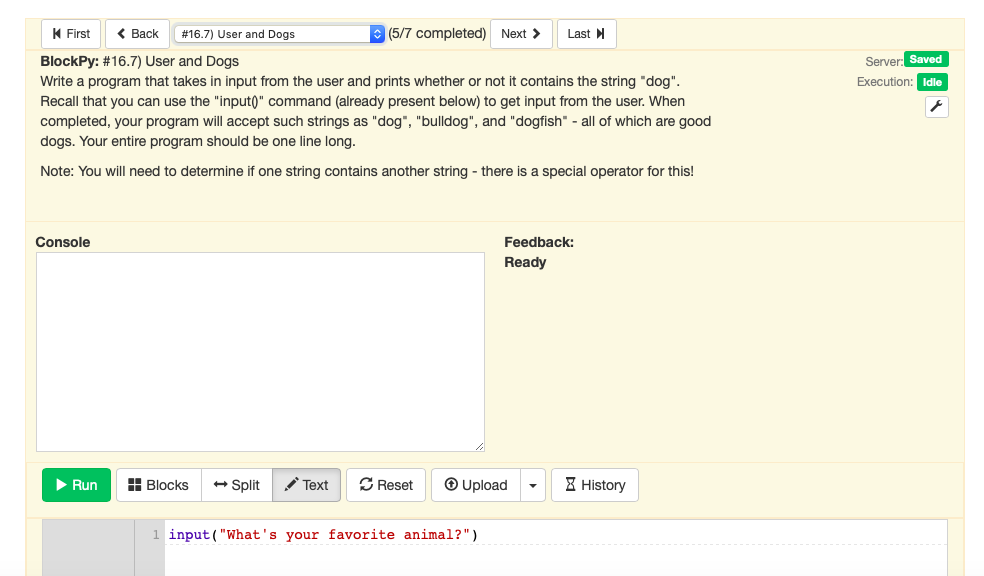Click inside the Console output area
The height and width of the screenshot is (576, 984).
(260, 351)
